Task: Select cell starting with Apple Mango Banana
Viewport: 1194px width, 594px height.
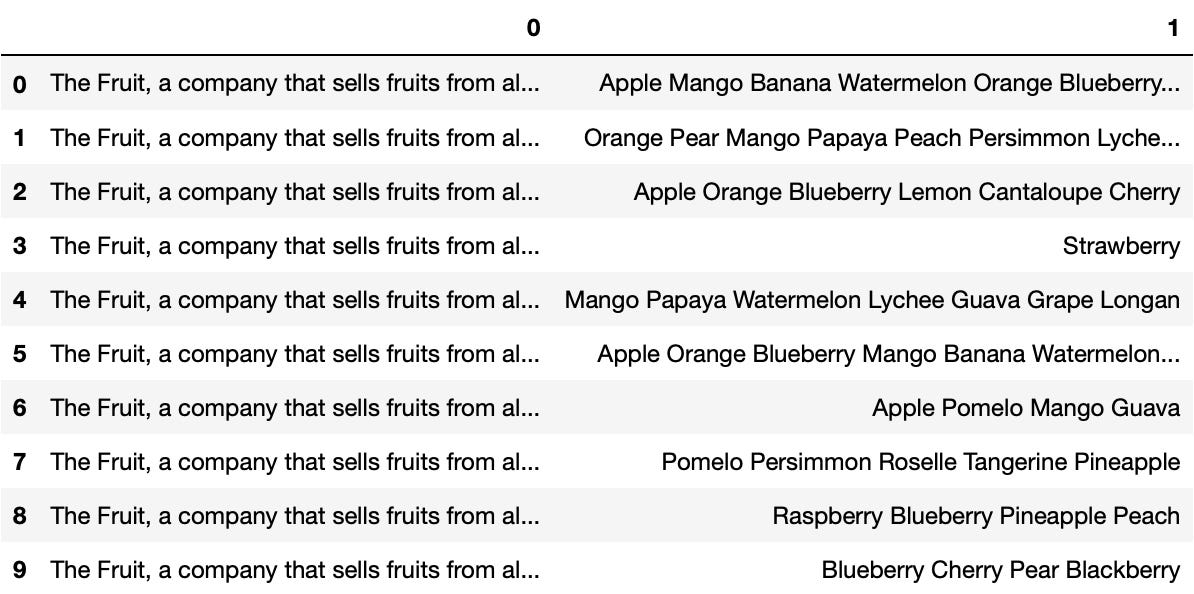Action: 889,83
